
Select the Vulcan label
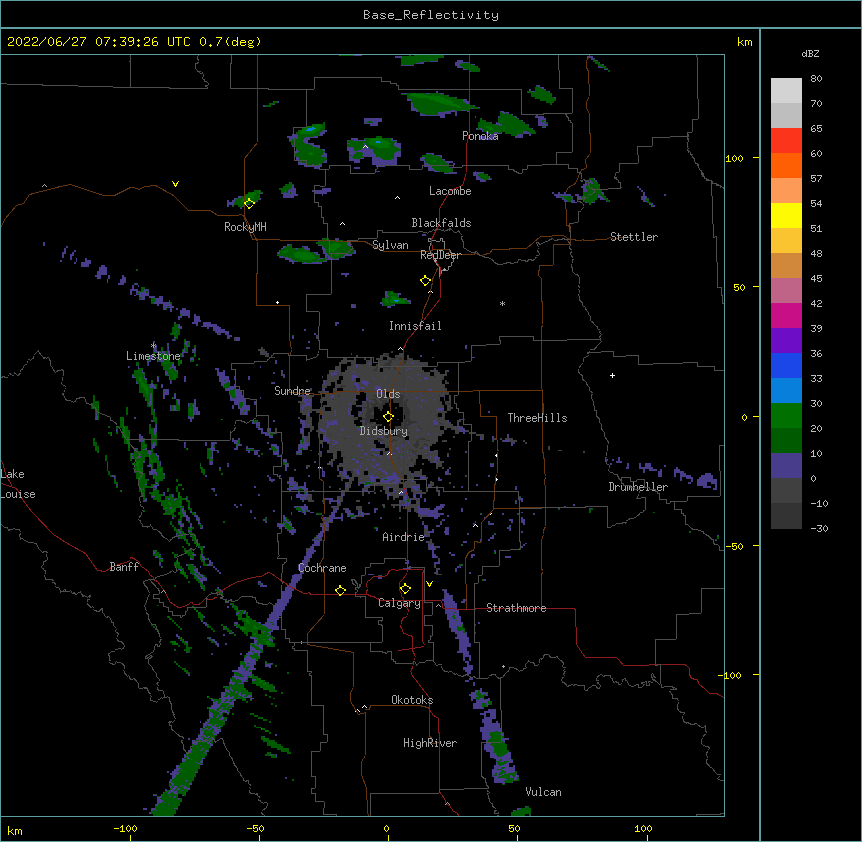point(543,792)
